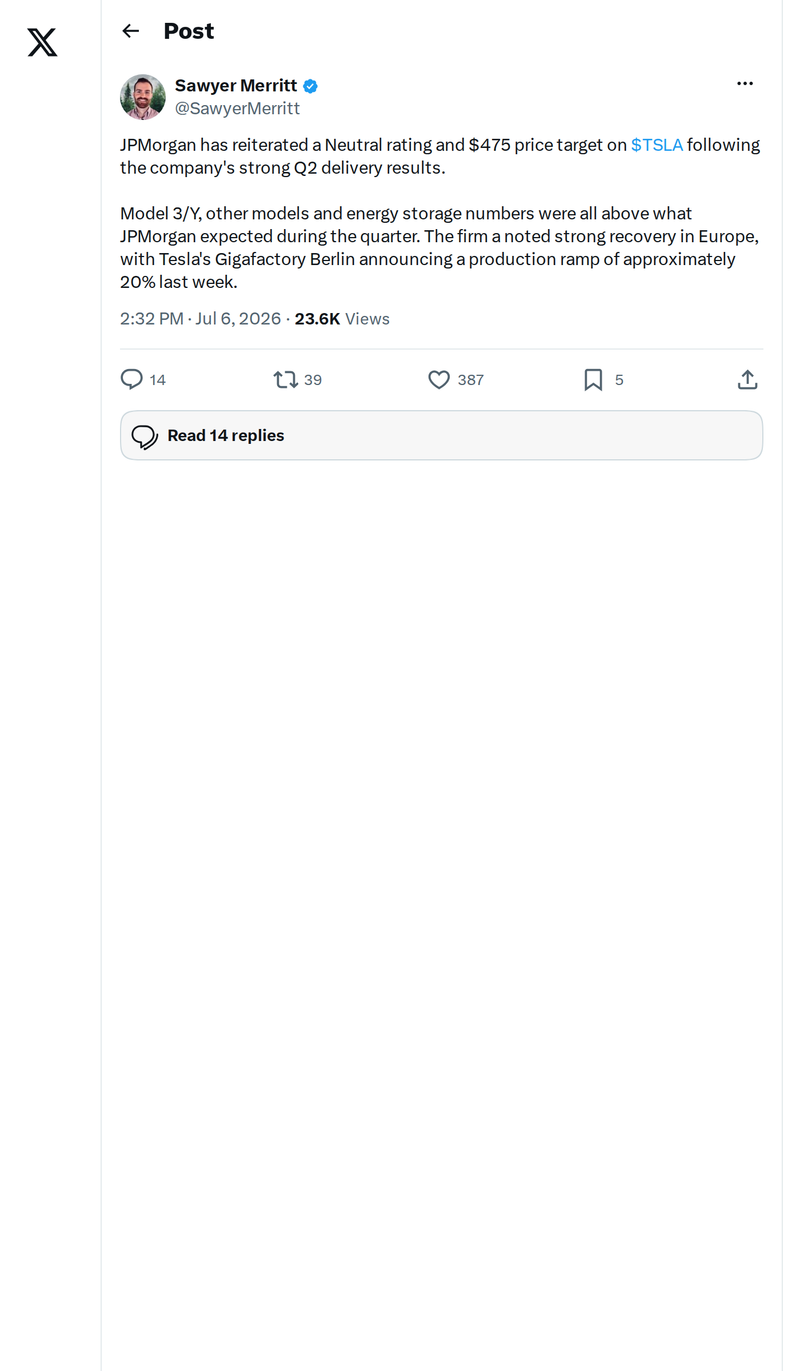Click the 387 likes count
Viewport: 800px width, 1371px height.
470,380
